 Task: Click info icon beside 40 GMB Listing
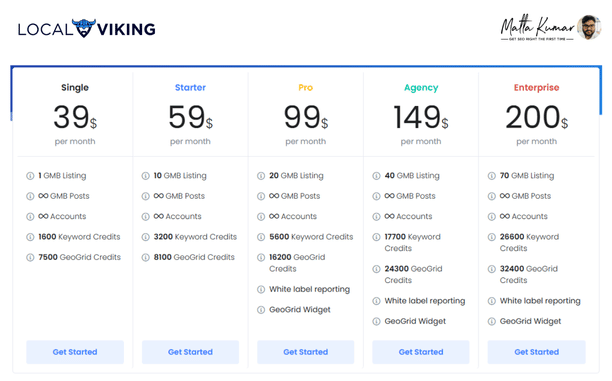pyautogui.click(x=376, y=176)
